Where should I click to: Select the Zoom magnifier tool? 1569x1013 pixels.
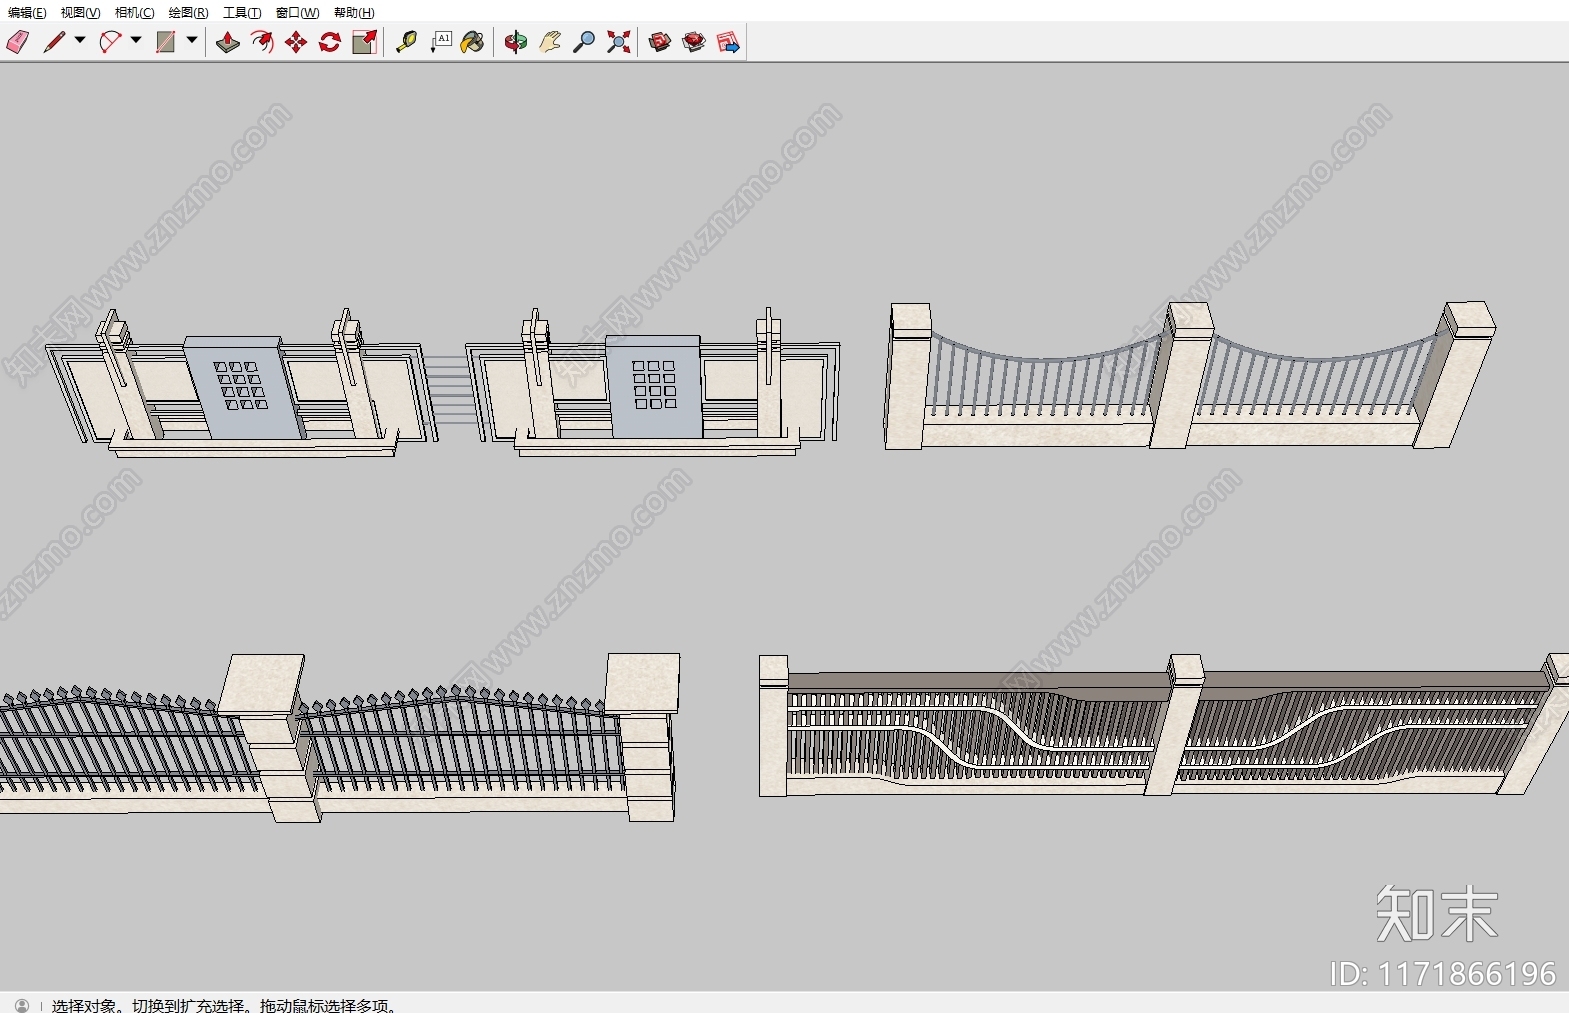pos(584,42)
